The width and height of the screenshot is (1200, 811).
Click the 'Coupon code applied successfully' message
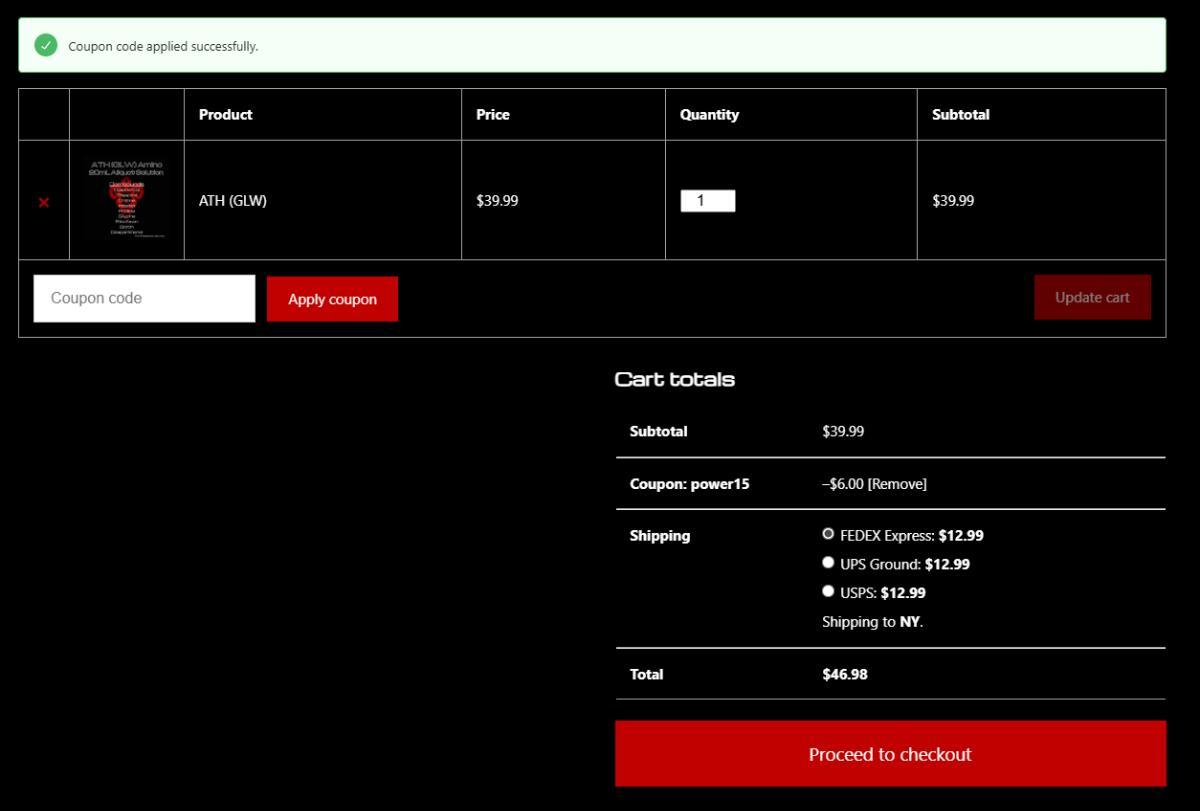163,46
